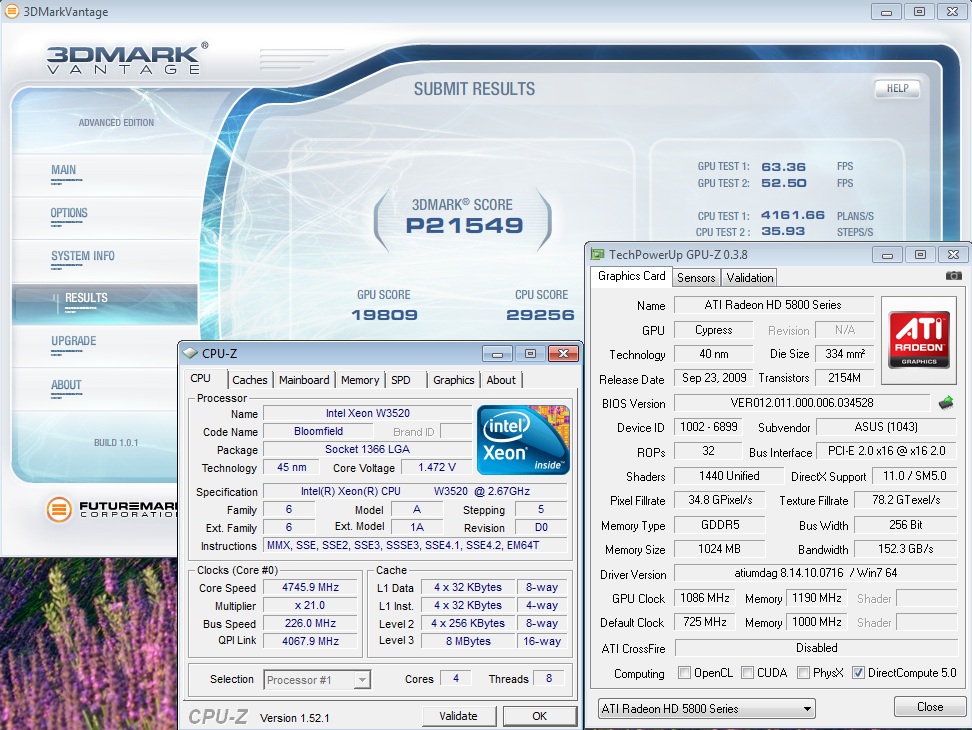Click the Memory Size 1024 MB field

click(x=719, y=549)
